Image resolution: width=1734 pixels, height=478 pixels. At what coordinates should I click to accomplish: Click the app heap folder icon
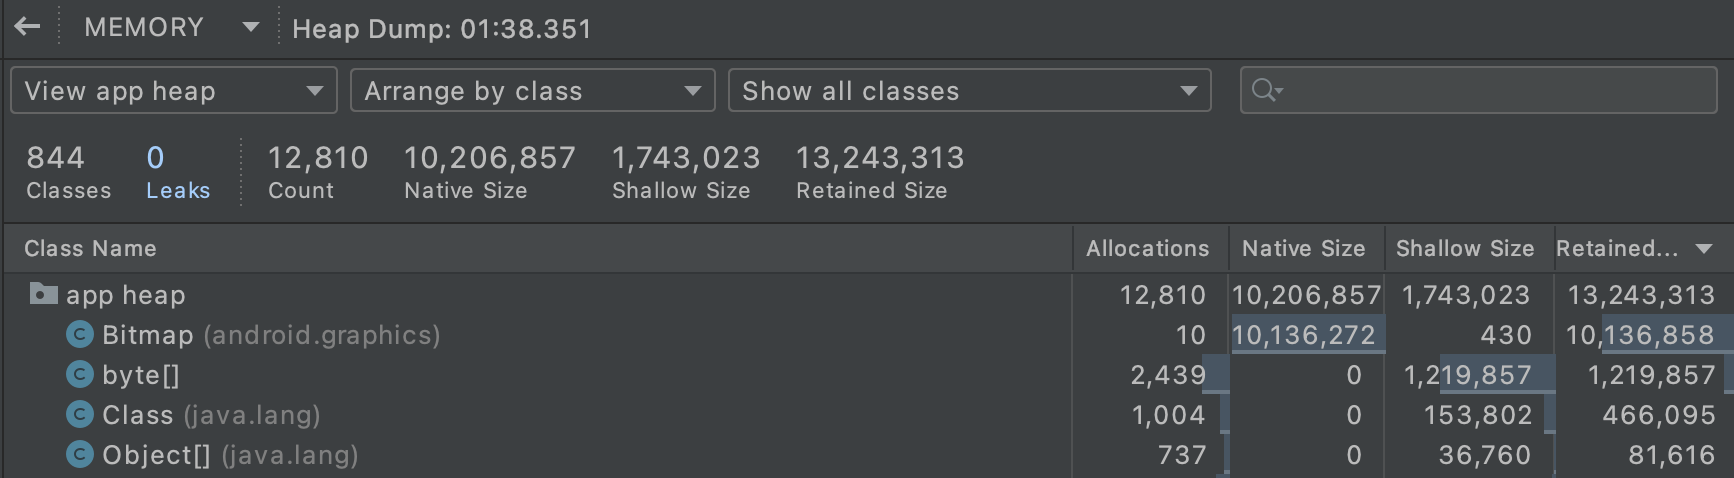[x=44, y=294]
